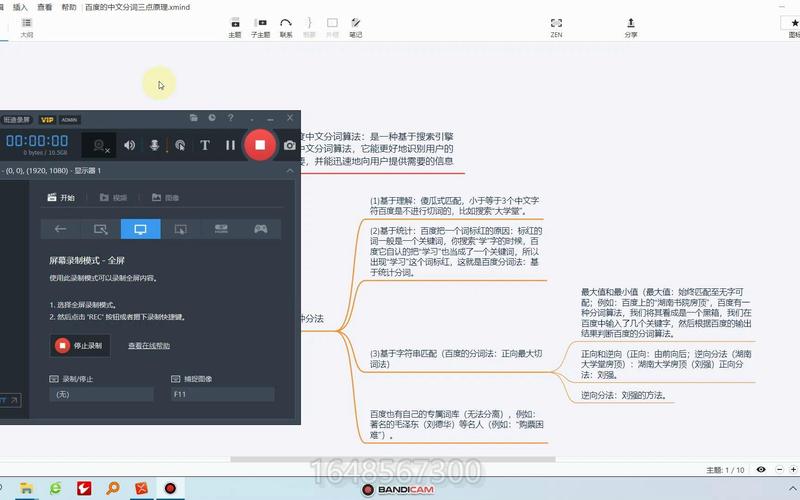Screen dimensions: 800x500
Task: Select HDMI device recording mode
Action: coord(221,229)
